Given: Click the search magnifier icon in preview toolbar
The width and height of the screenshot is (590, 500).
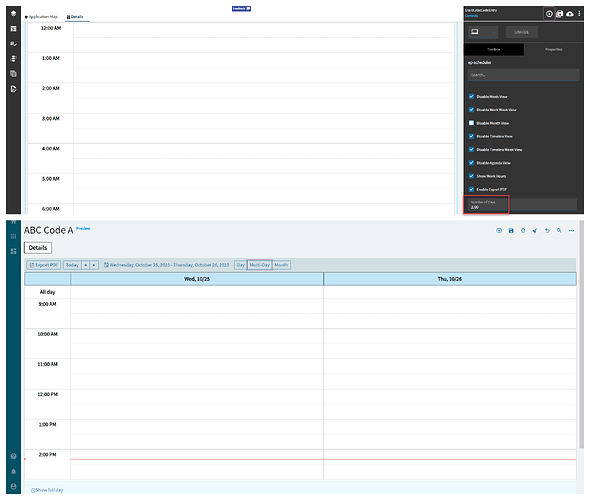Looking at the screenshot, I should click(559, 231).
